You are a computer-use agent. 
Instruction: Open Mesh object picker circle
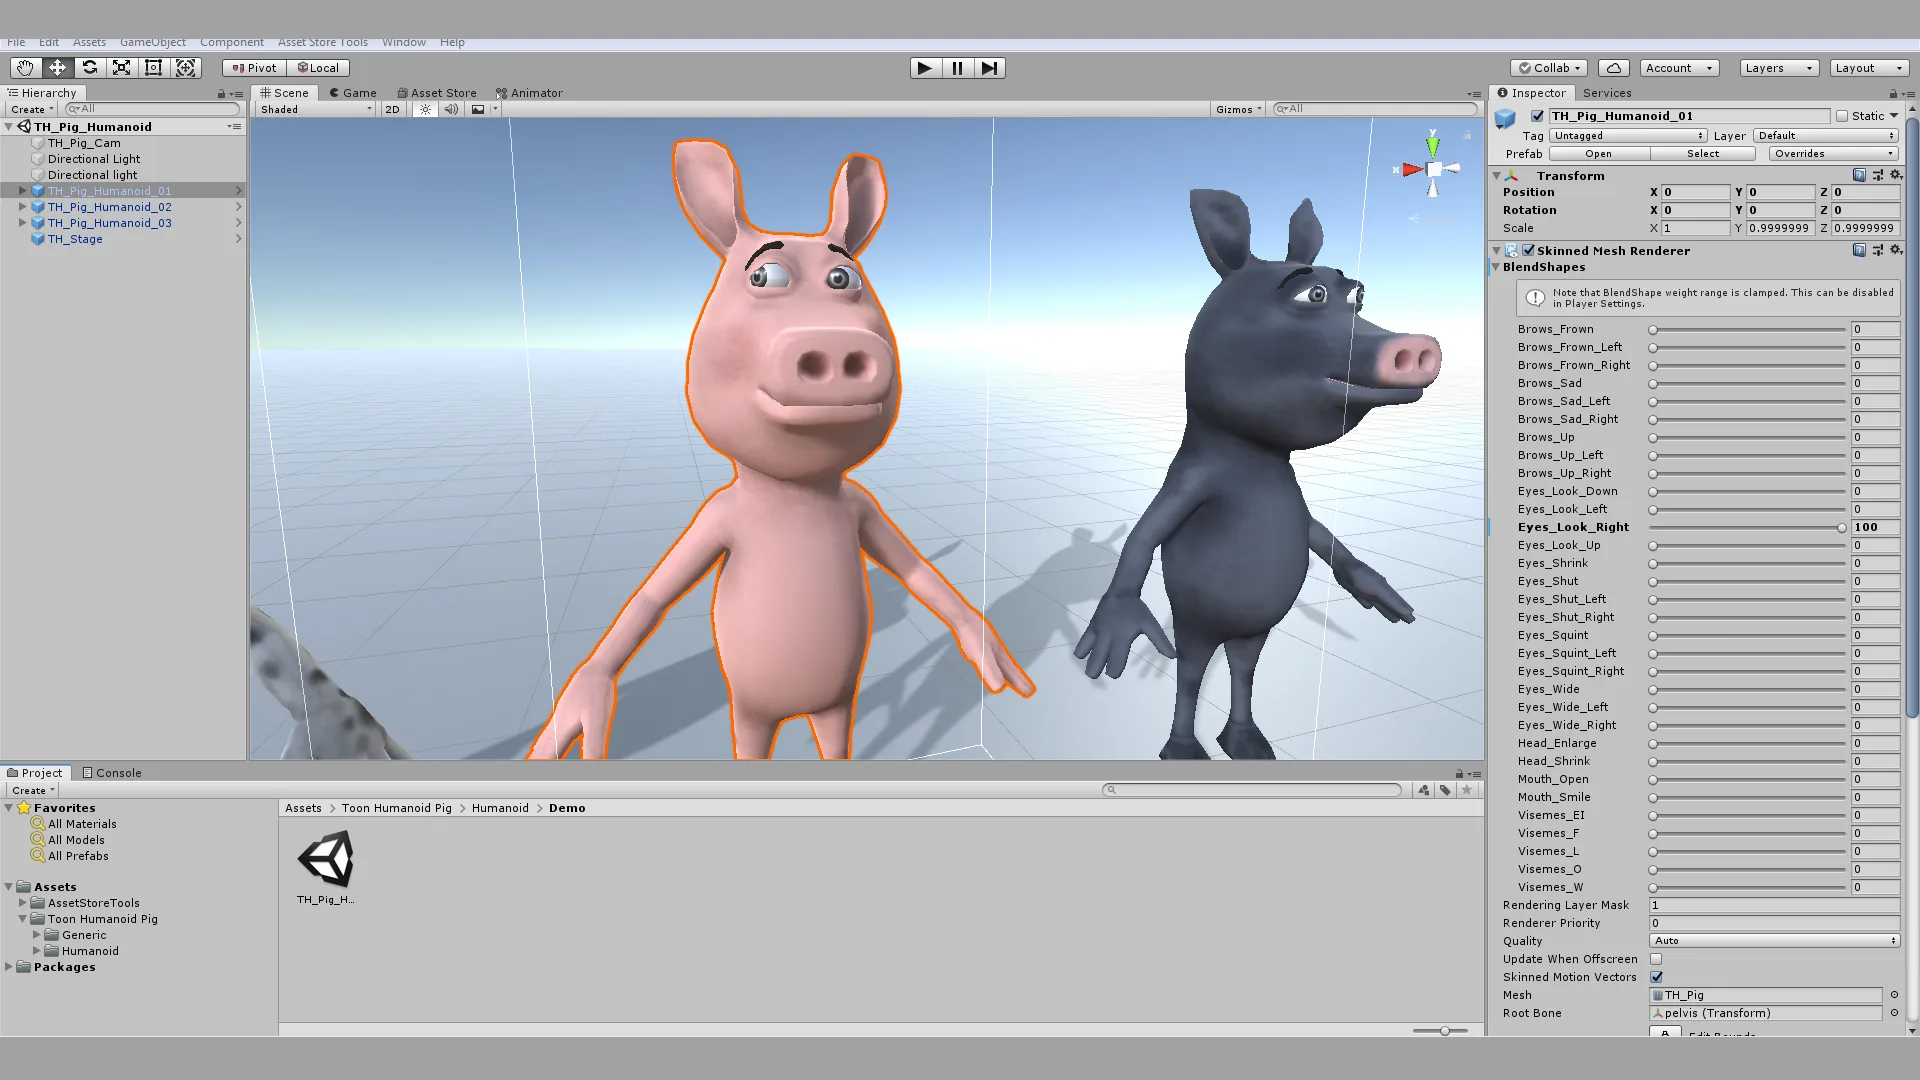click(x=1894, y=995)
